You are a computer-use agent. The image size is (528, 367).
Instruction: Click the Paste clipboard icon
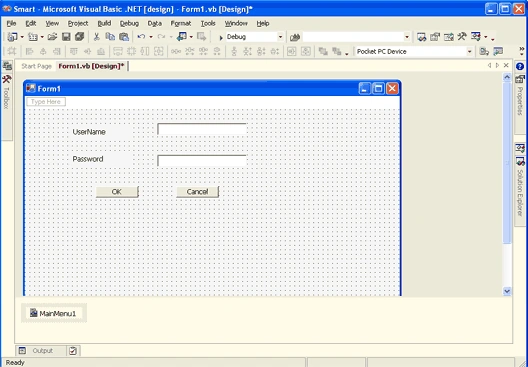(x=124, y=37)
